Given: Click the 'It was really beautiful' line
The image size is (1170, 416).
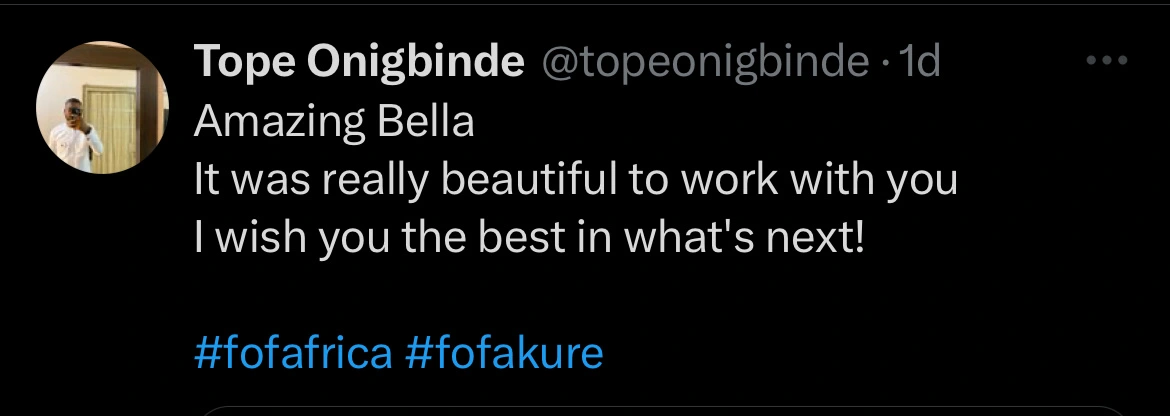Looking at the screenshot, I should (x=575, y=180).
